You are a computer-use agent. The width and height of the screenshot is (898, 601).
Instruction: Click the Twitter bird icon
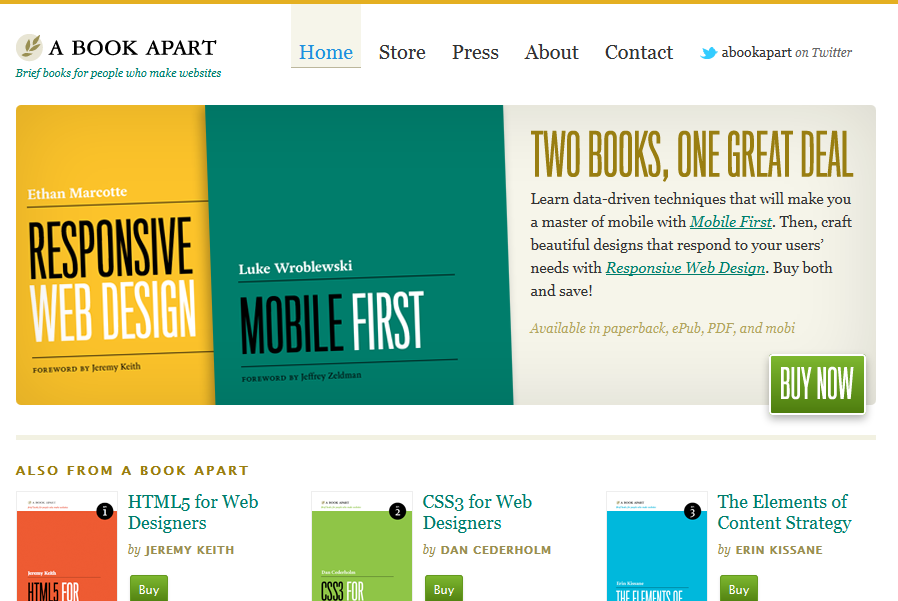coord(708,53)
